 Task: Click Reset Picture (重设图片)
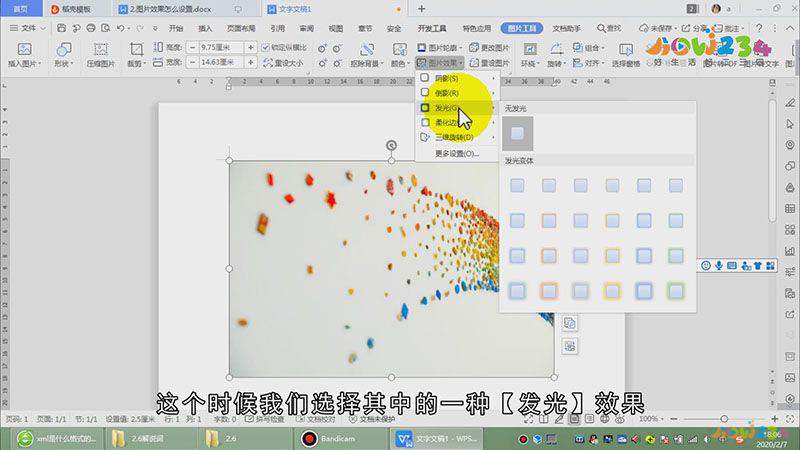pos(489,63)
